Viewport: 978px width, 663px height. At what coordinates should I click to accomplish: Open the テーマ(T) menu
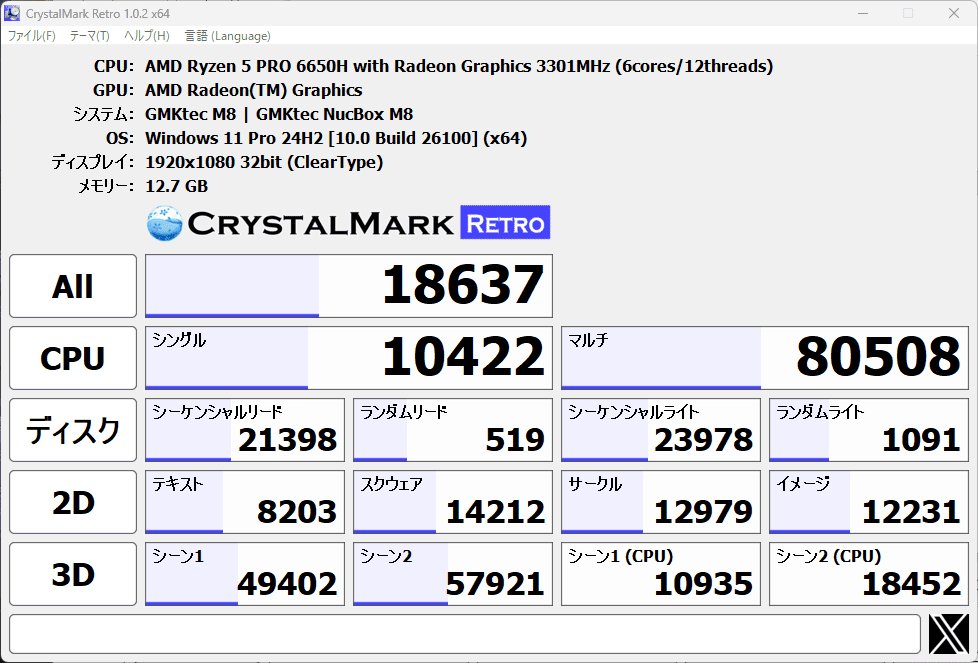click(90, 36)
